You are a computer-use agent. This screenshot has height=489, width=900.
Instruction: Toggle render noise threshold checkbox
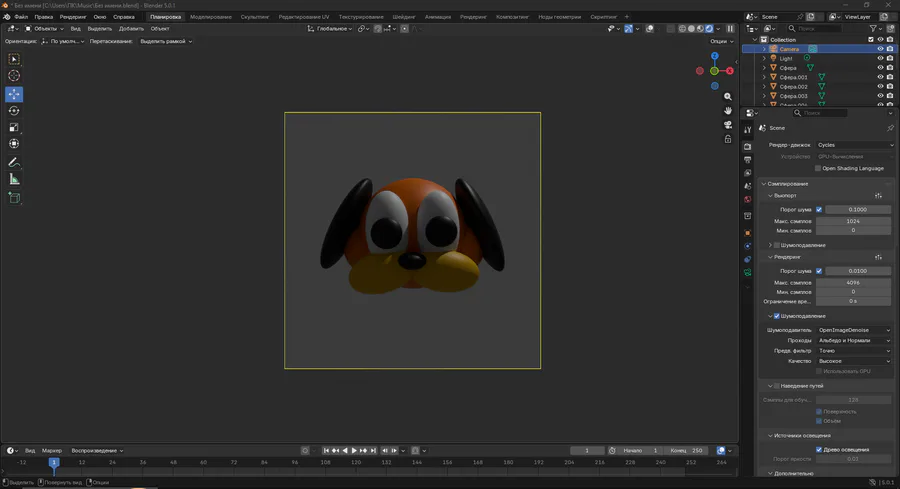tap(819, 271)
